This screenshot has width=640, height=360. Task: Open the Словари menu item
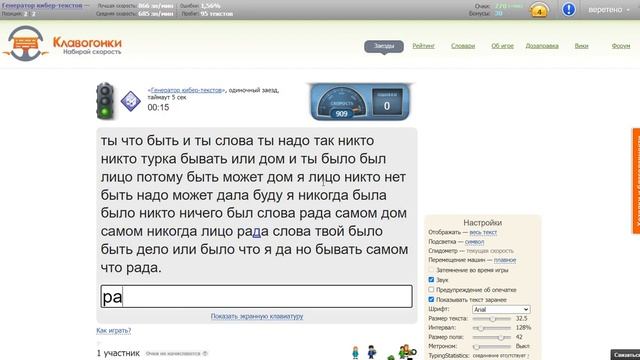[463, 46]
